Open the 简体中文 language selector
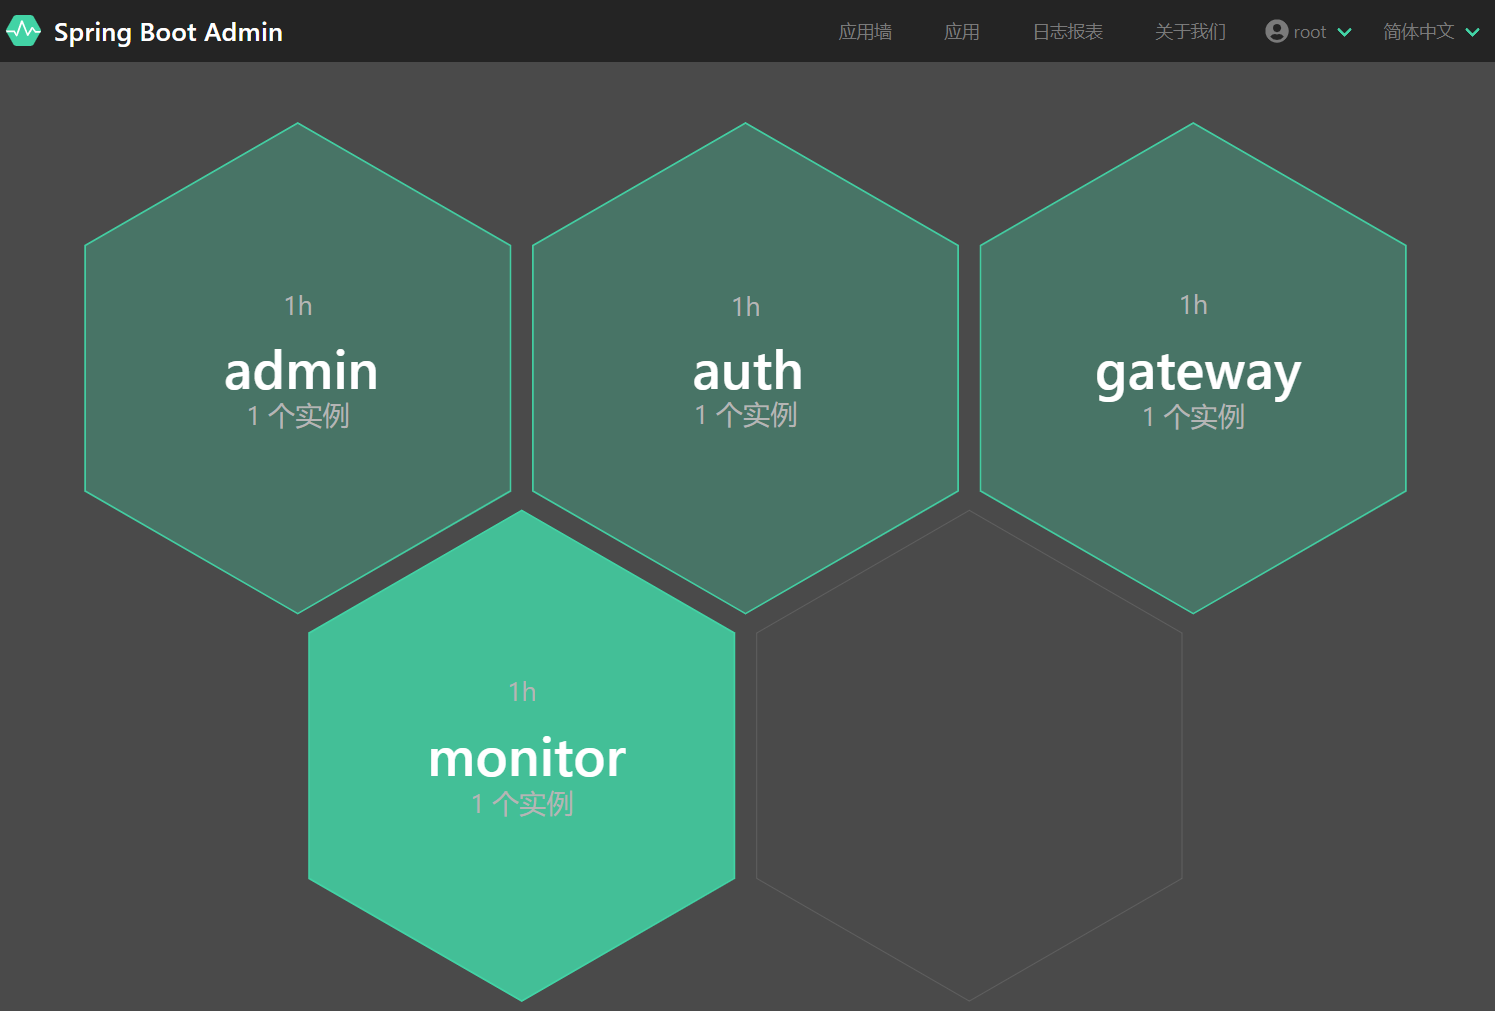Viewport: 1495px width, 1011px height. 1418,32
